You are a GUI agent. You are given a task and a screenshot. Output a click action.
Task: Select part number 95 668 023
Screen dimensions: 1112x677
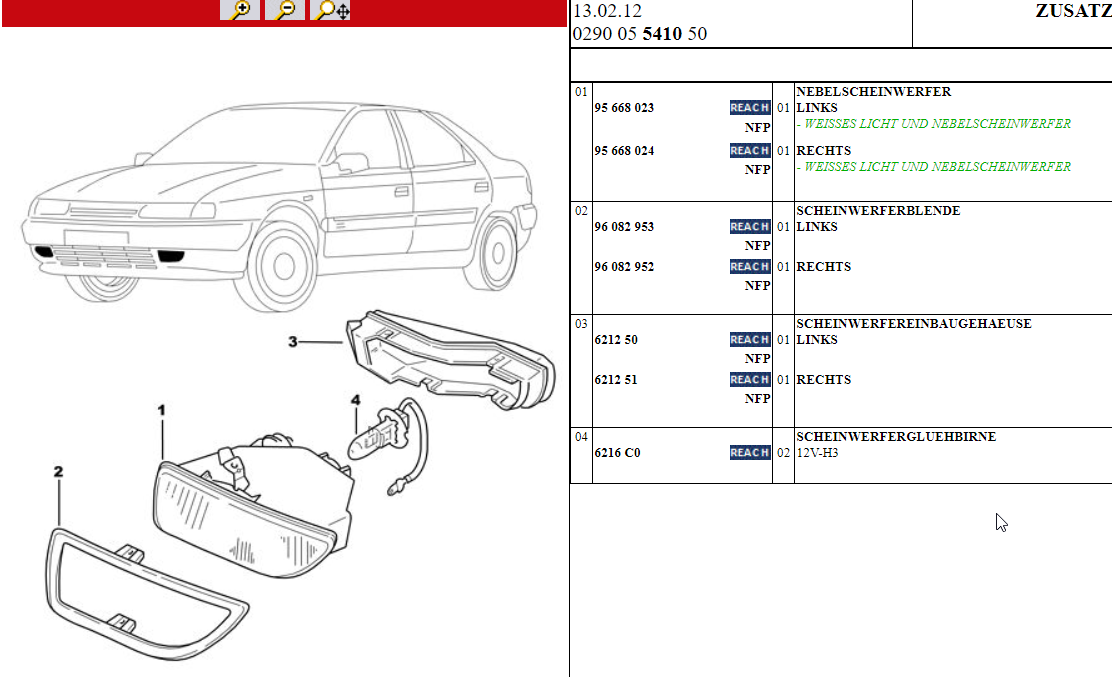(624, 108)
